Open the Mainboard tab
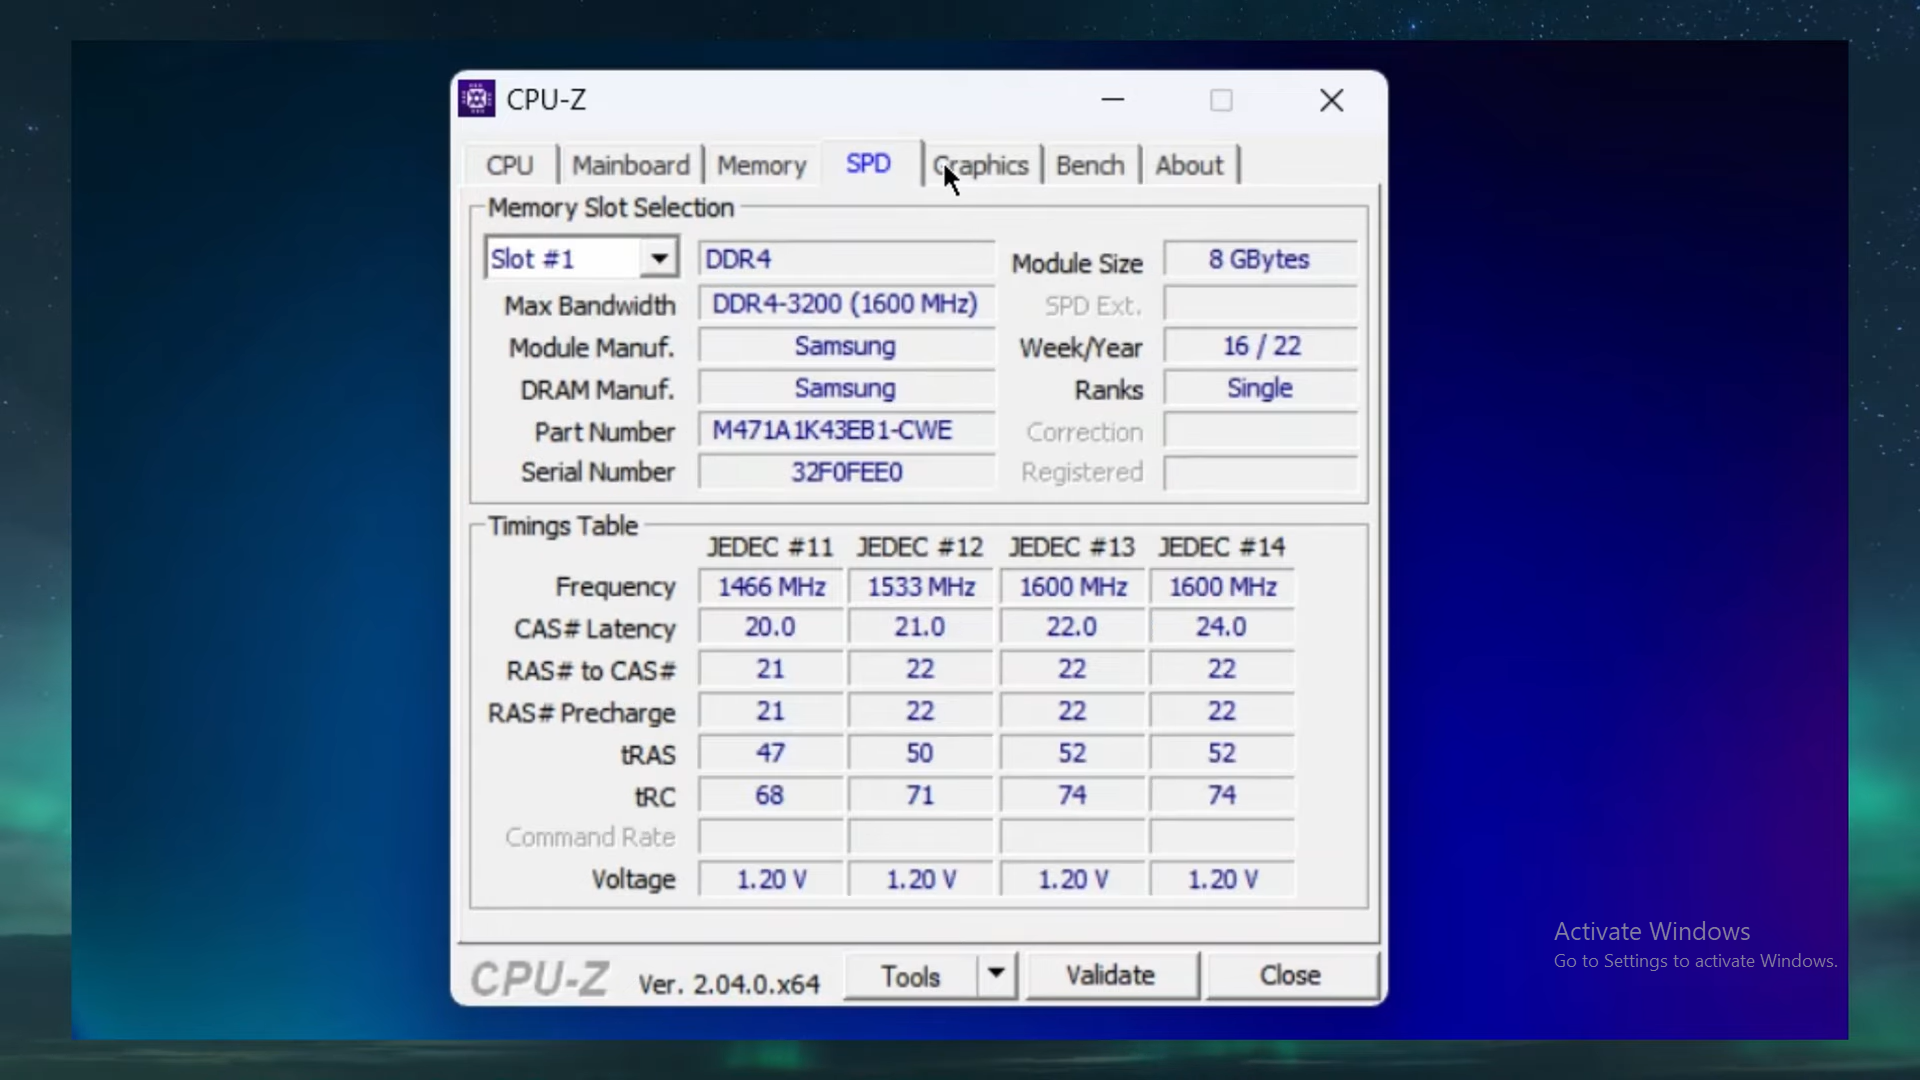Screen dimensions: 1920x1080 (x=630, y=165)
